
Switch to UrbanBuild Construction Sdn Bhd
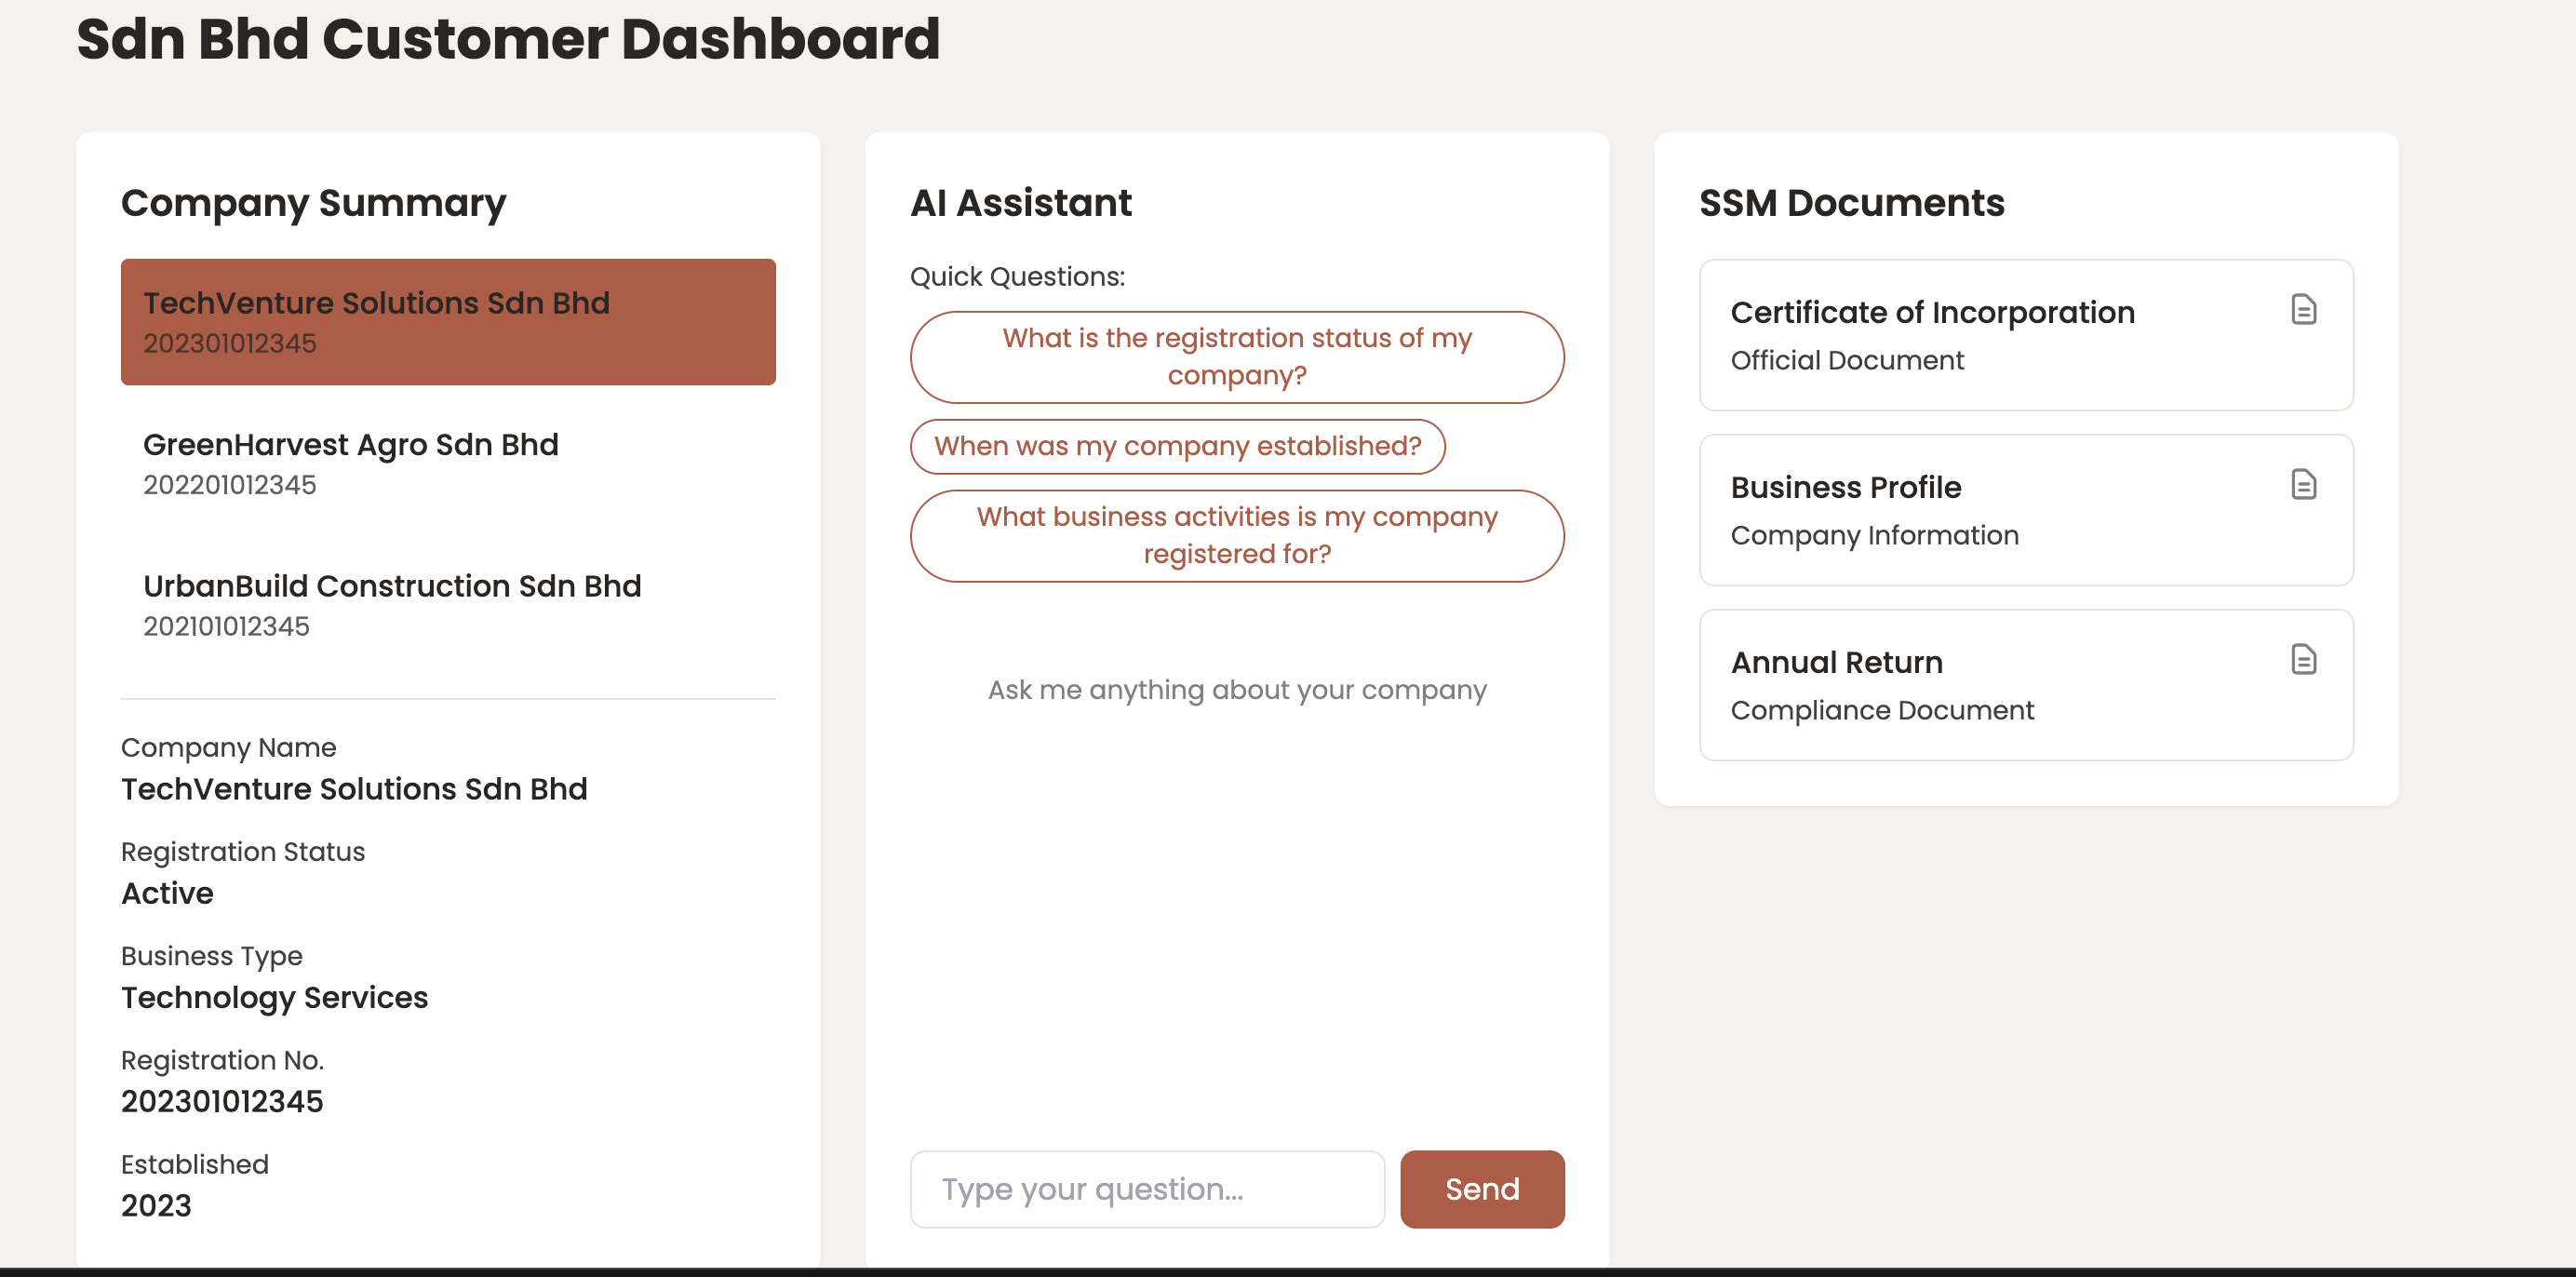448,605
